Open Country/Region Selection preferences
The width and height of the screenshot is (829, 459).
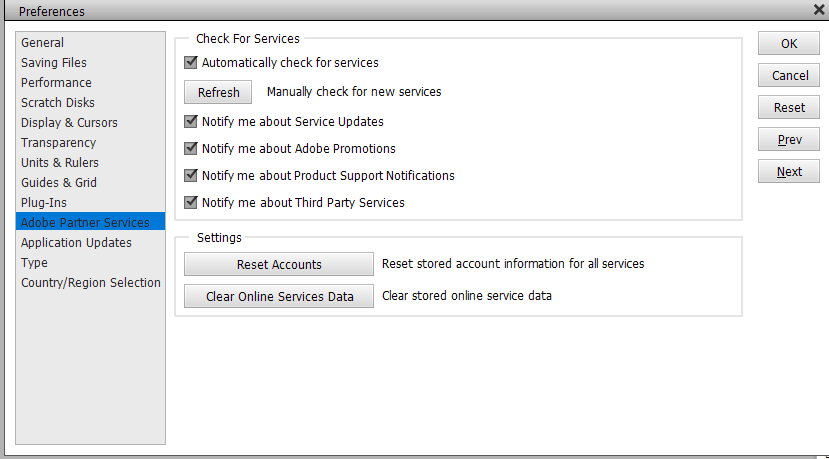coord(90,283)
